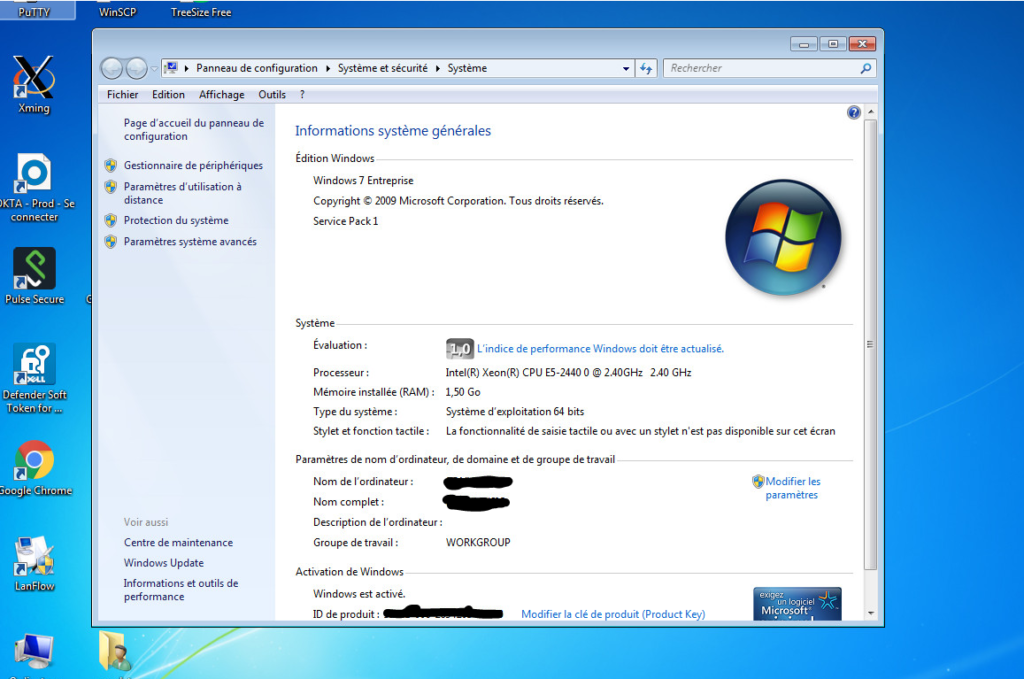This screenshot has width=1024, height=679.
Task: Select the Windows 7 Entreprise text
Action: [x=363, y=180]
